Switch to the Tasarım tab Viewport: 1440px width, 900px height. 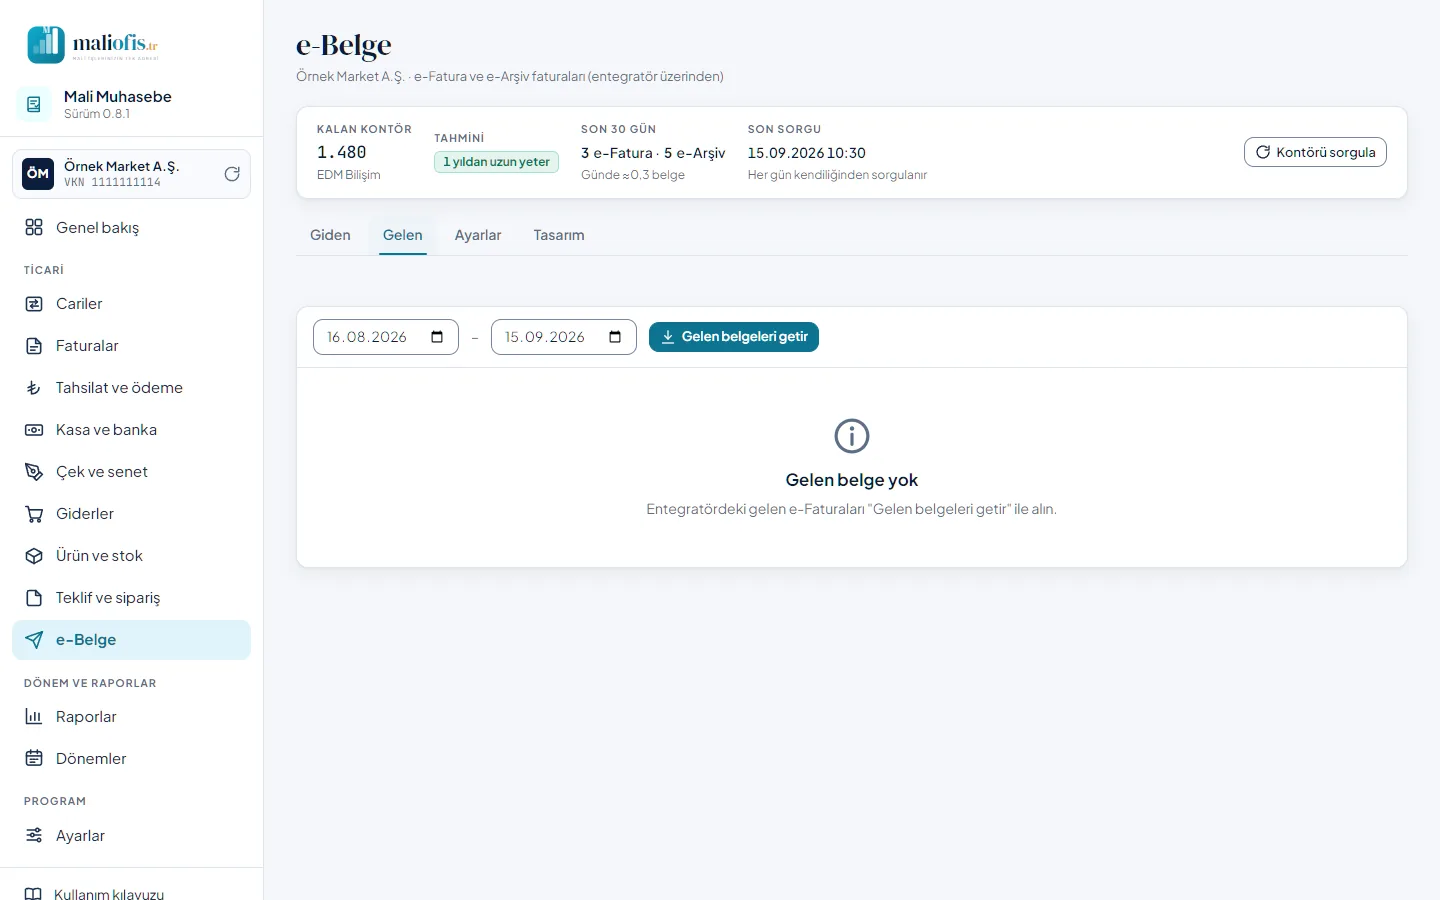tap(559, 235)
